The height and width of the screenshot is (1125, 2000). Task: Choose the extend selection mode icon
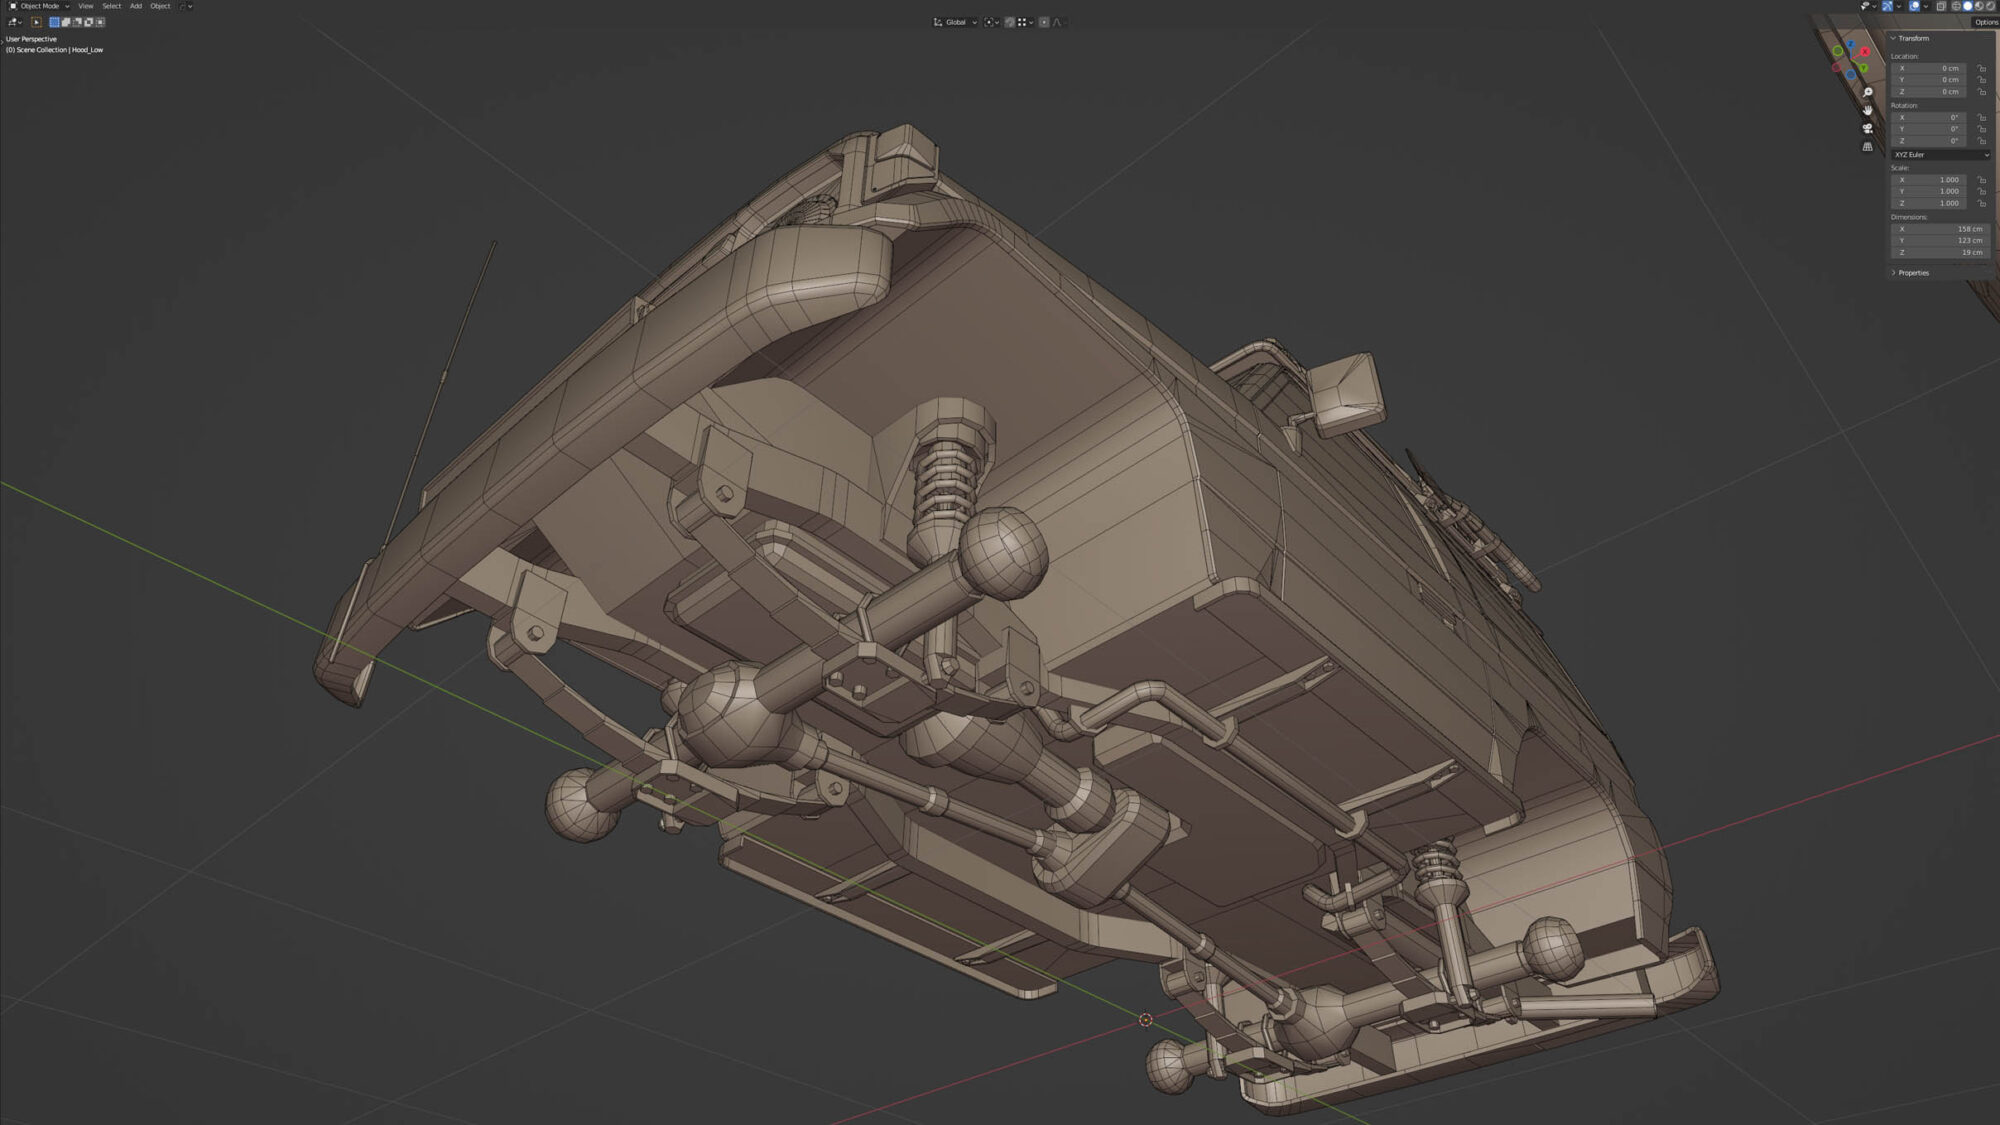(66, 22)
